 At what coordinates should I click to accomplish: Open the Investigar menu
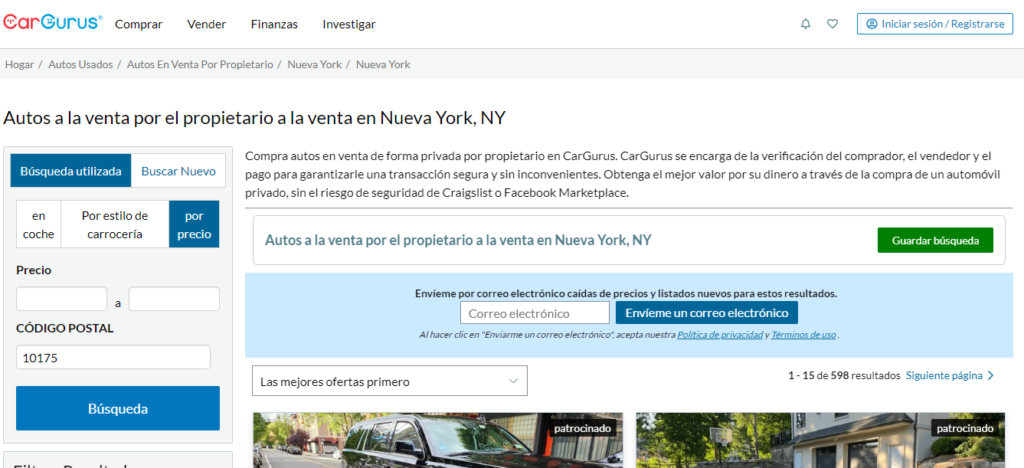click(349, 24)
